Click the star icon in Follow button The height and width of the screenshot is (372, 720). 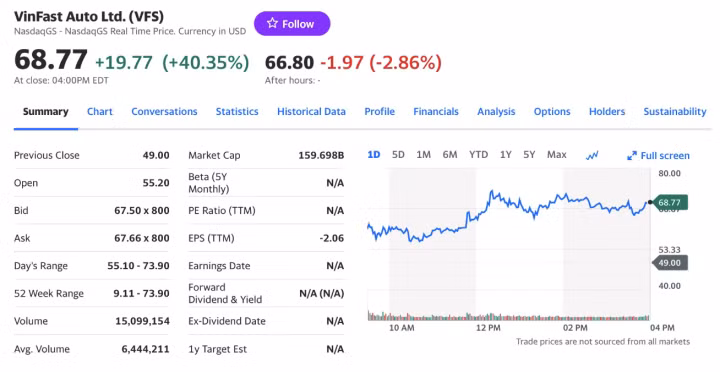272,23
